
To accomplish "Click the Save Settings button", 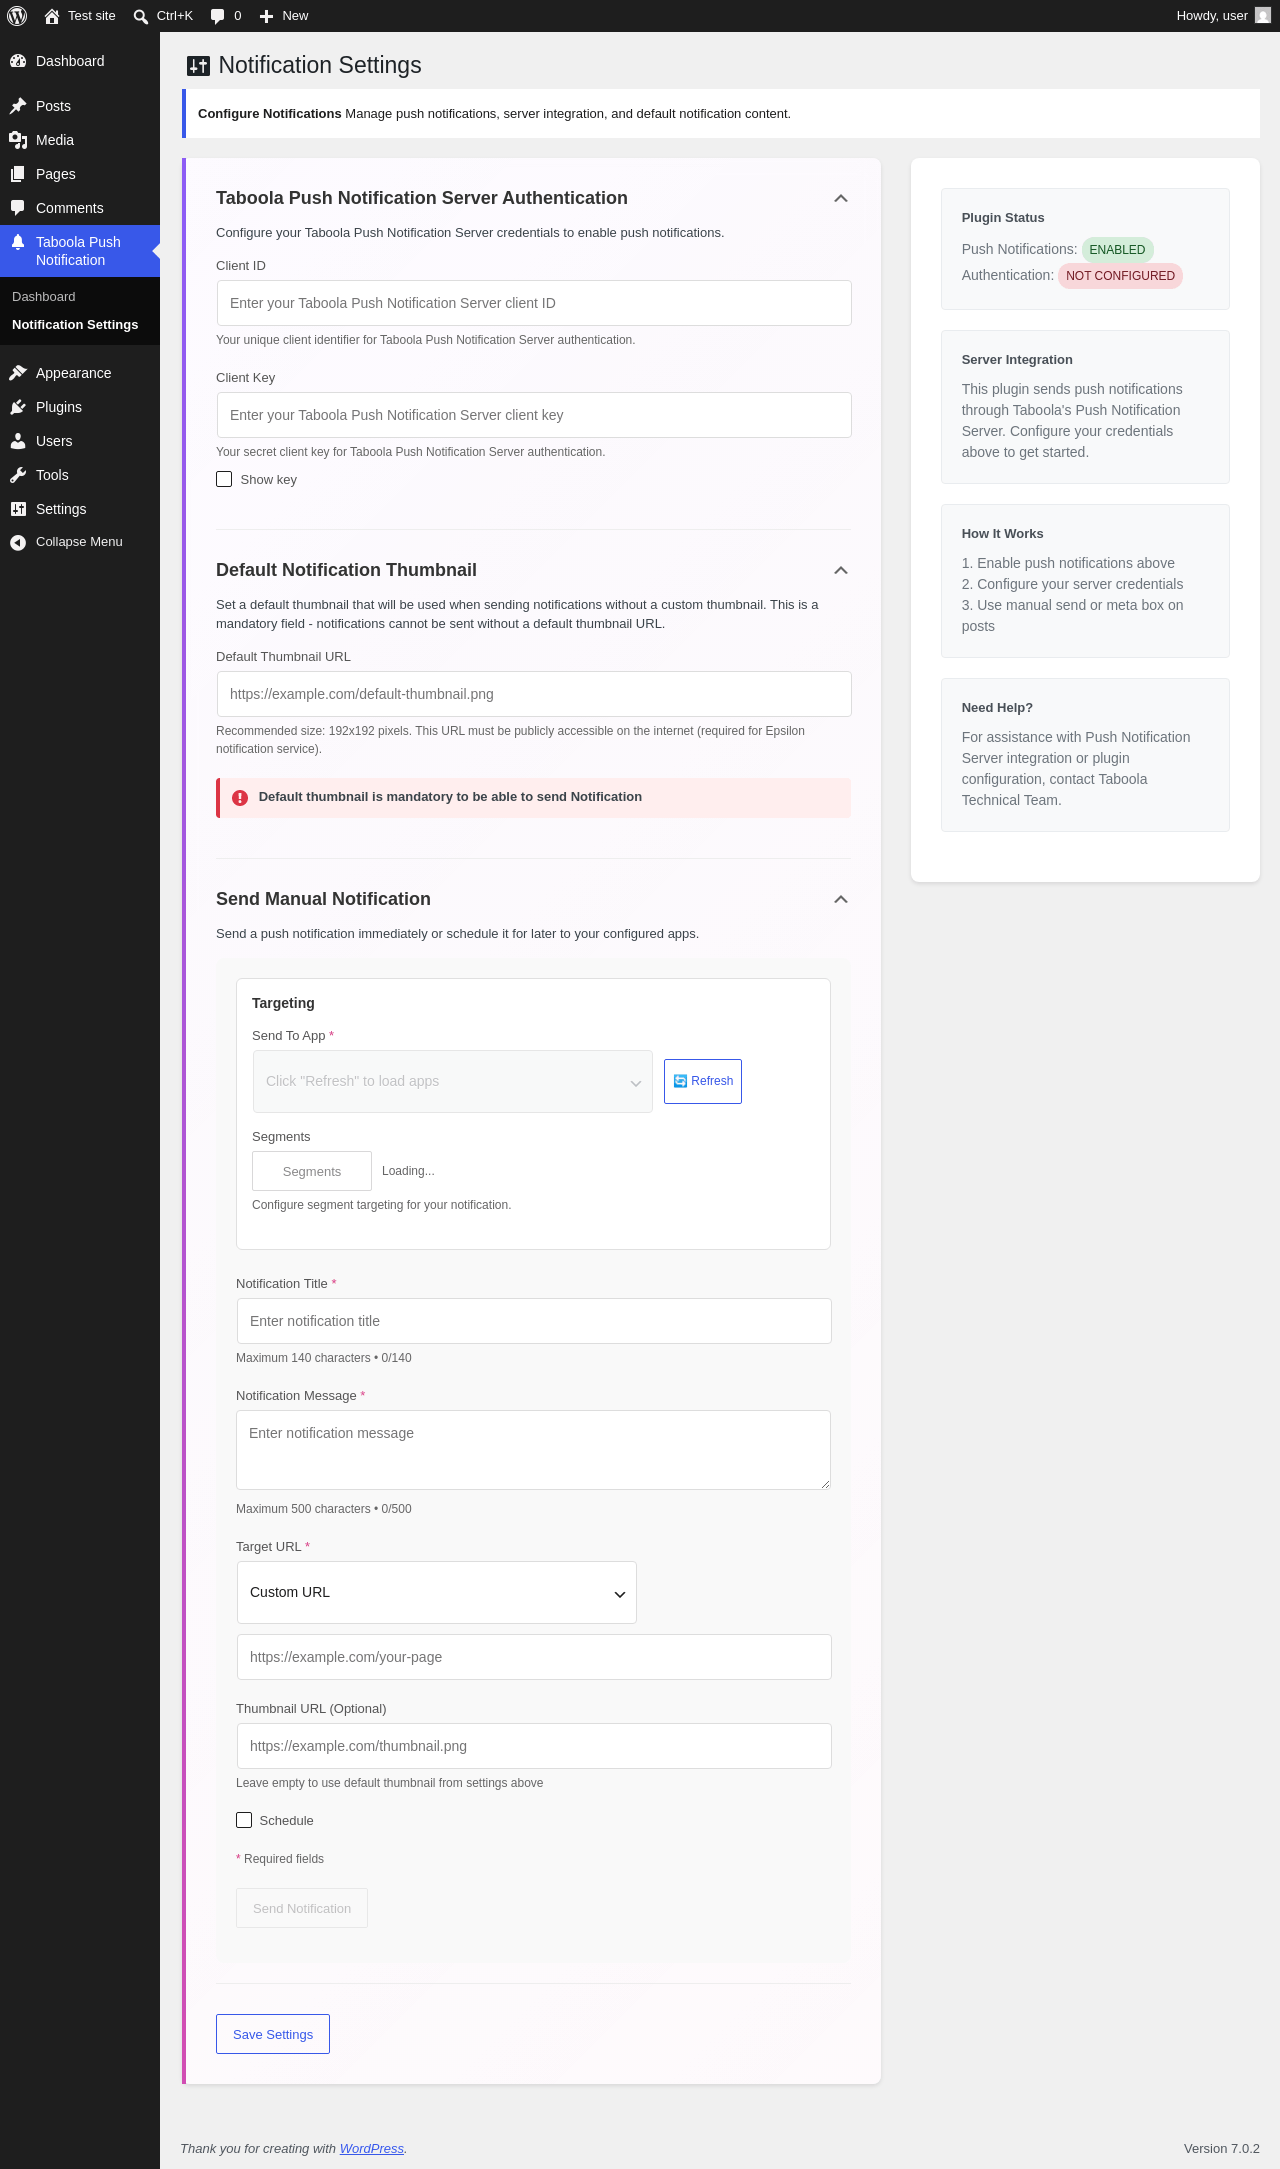I will [x=273, y=2034].
